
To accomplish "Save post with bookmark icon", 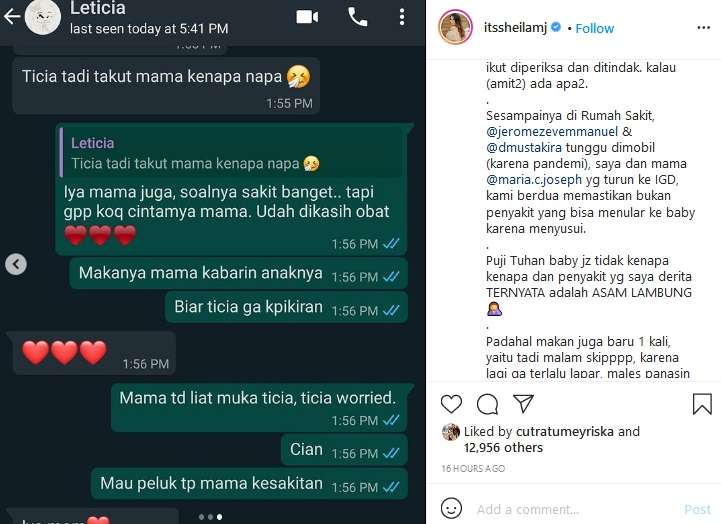I will point(702,404).
